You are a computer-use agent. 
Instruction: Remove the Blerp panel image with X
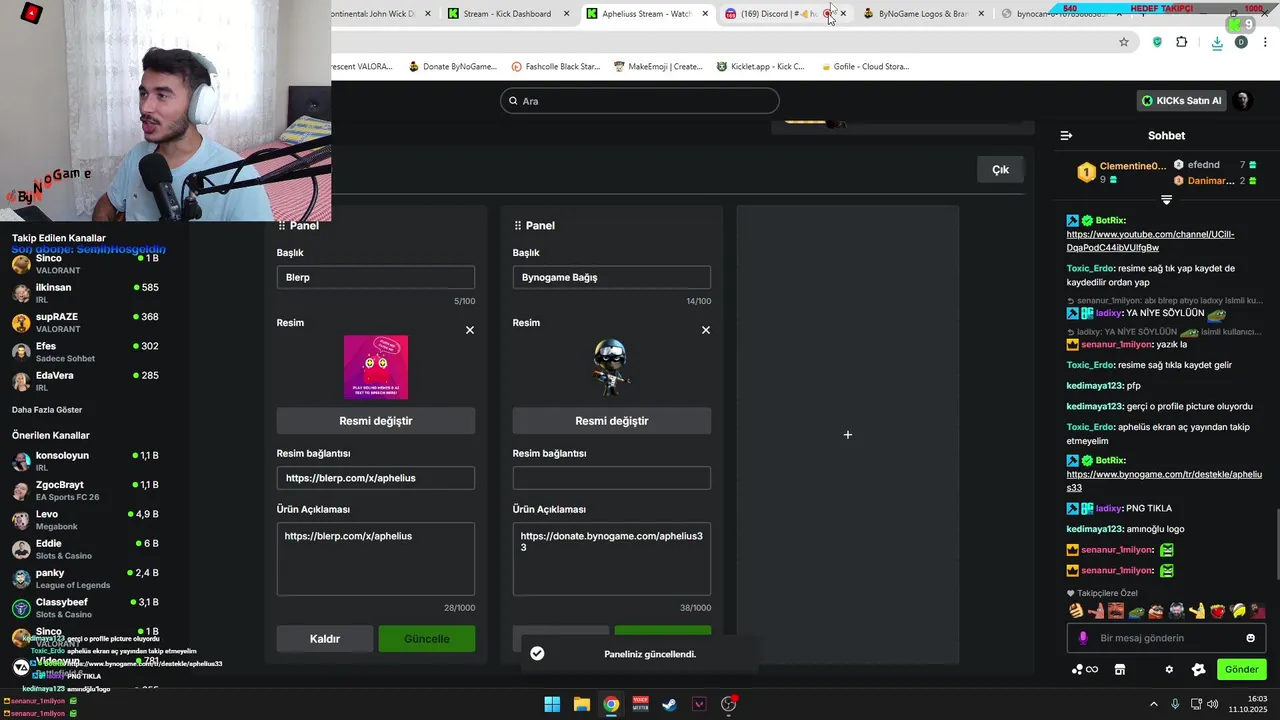(470, 330)
